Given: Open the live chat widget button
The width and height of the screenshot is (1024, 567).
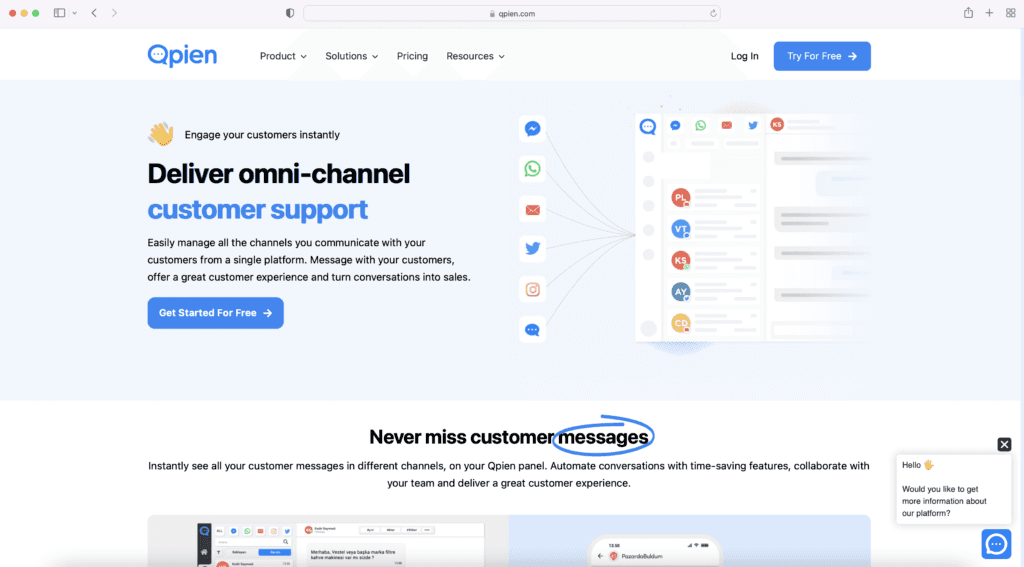Looking at the screenshot, I should coord(997,543).
